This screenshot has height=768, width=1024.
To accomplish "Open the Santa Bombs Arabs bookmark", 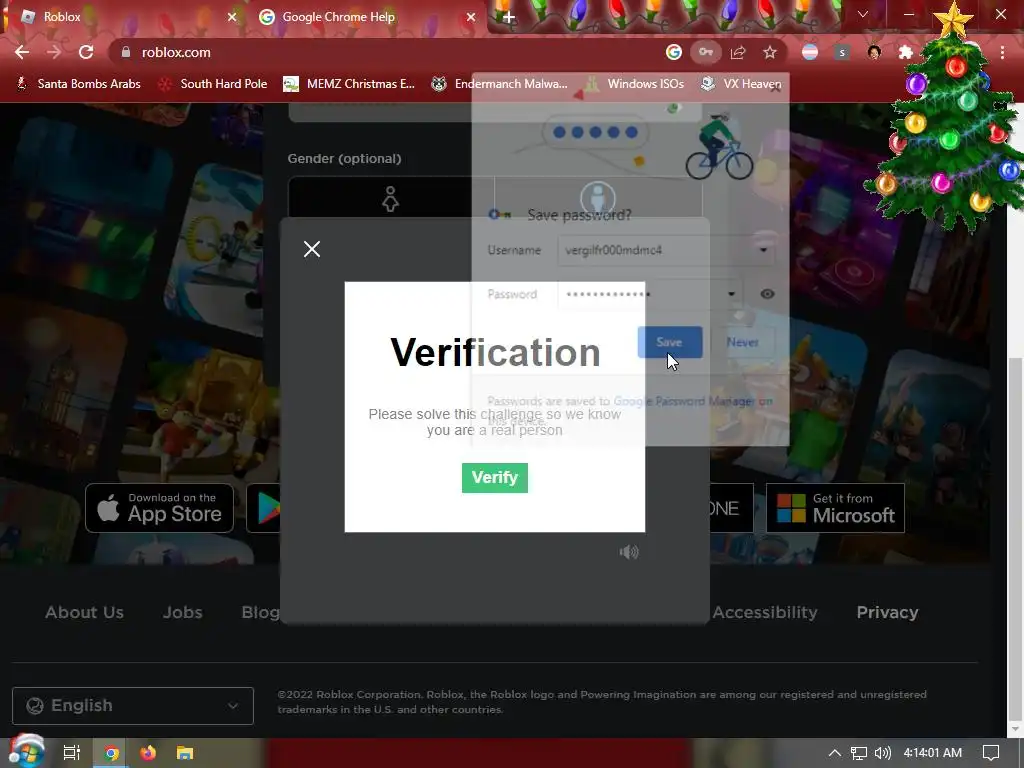I will [78, 84].
